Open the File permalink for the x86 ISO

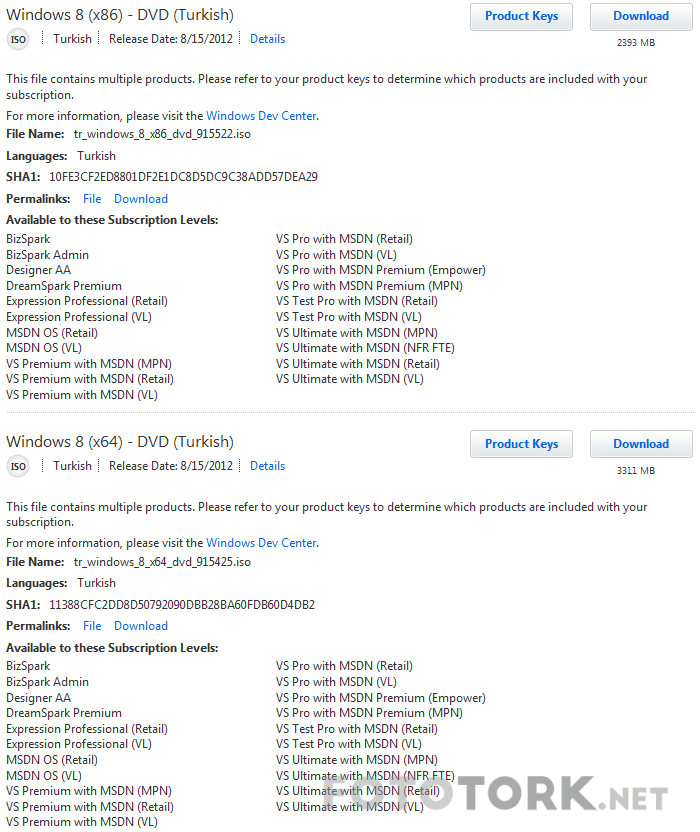[x=92, y=199]
